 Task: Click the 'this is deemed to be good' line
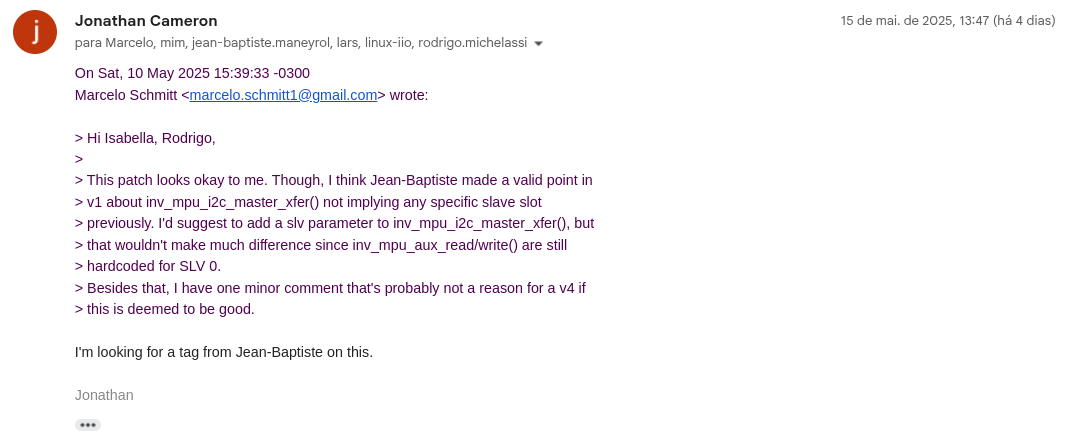point(165,310)
